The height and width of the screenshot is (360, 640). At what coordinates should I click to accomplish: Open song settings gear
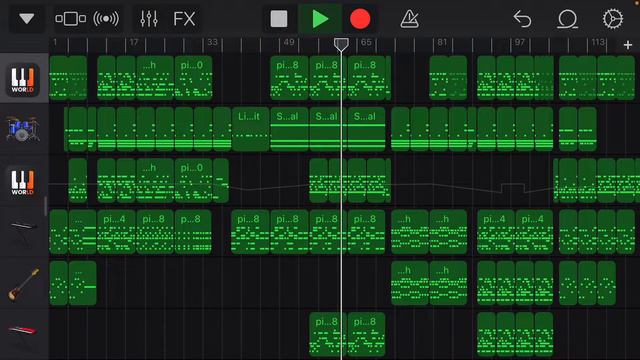pos(613,19)
